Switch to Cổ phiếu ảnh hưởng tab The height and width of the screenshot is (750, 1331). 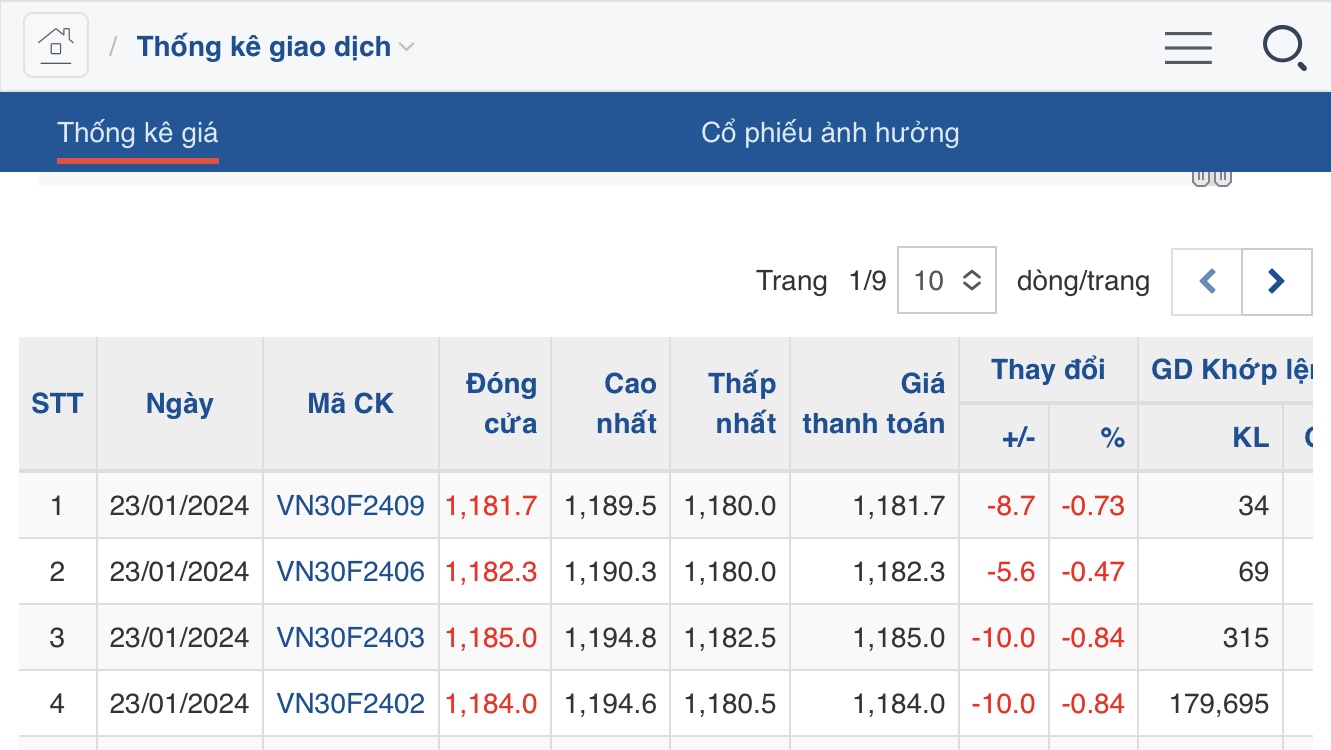click(x=830, y=133)
